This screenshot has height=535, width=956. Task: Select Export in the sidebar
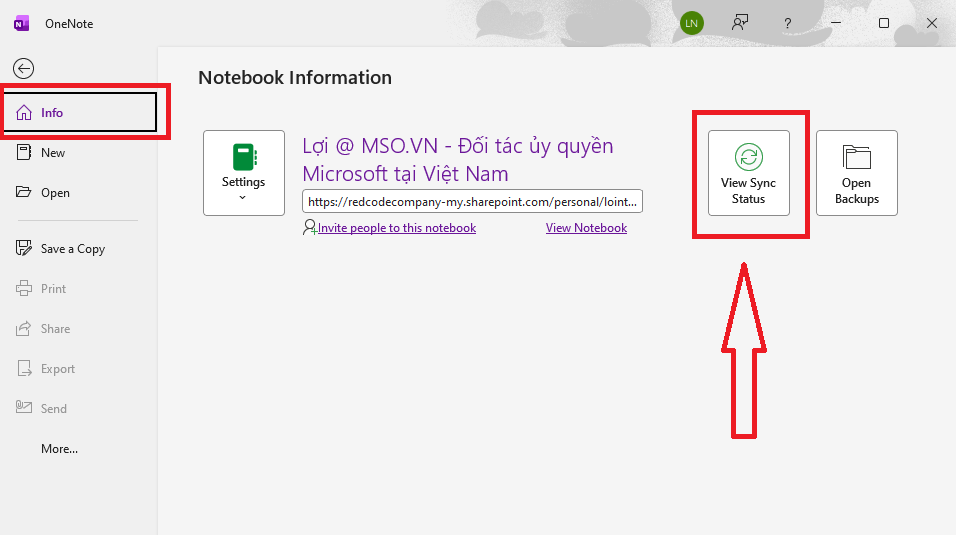tap(78, 369)
